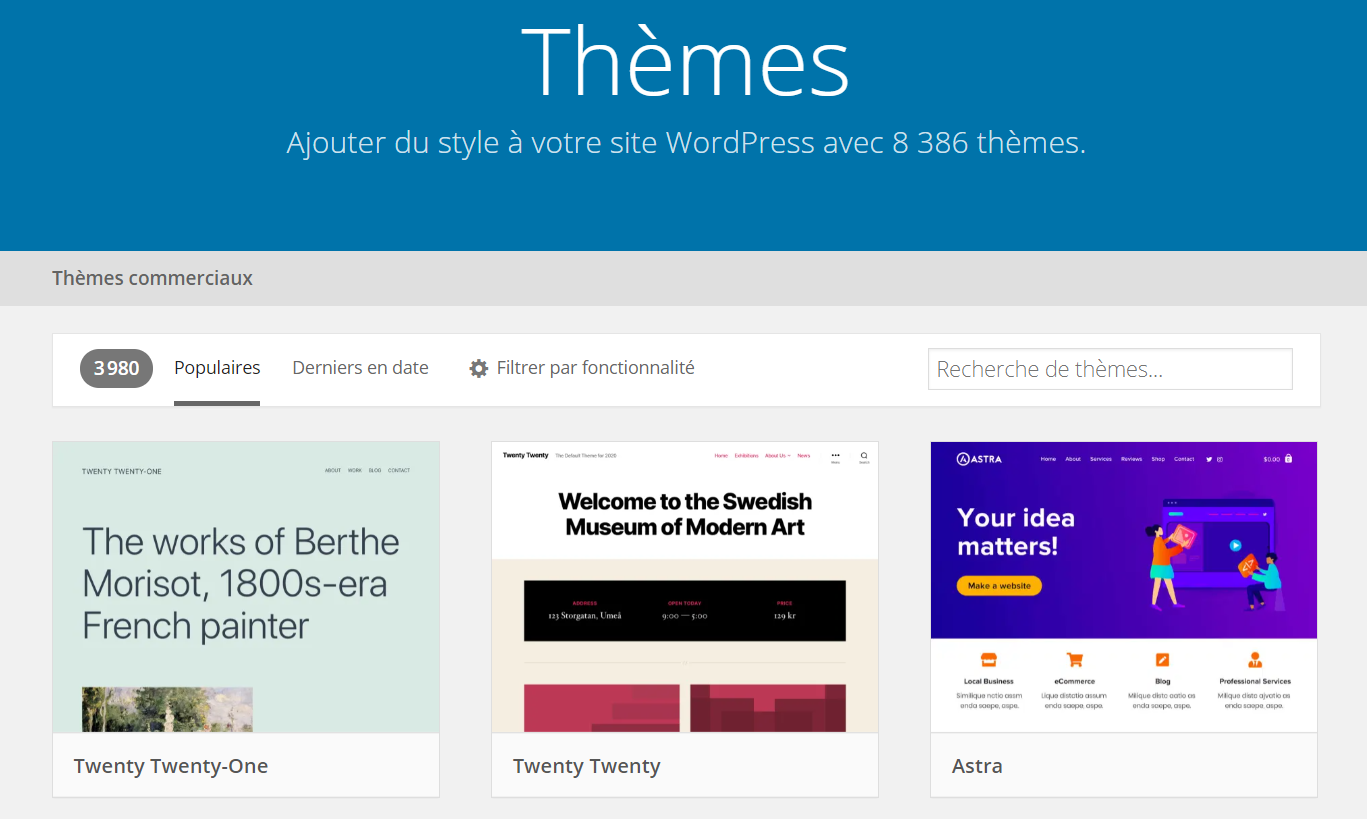Viewport: 1367px width, 819px height.
Task: Switch to the Populaires tab
Action: [217, 368]
